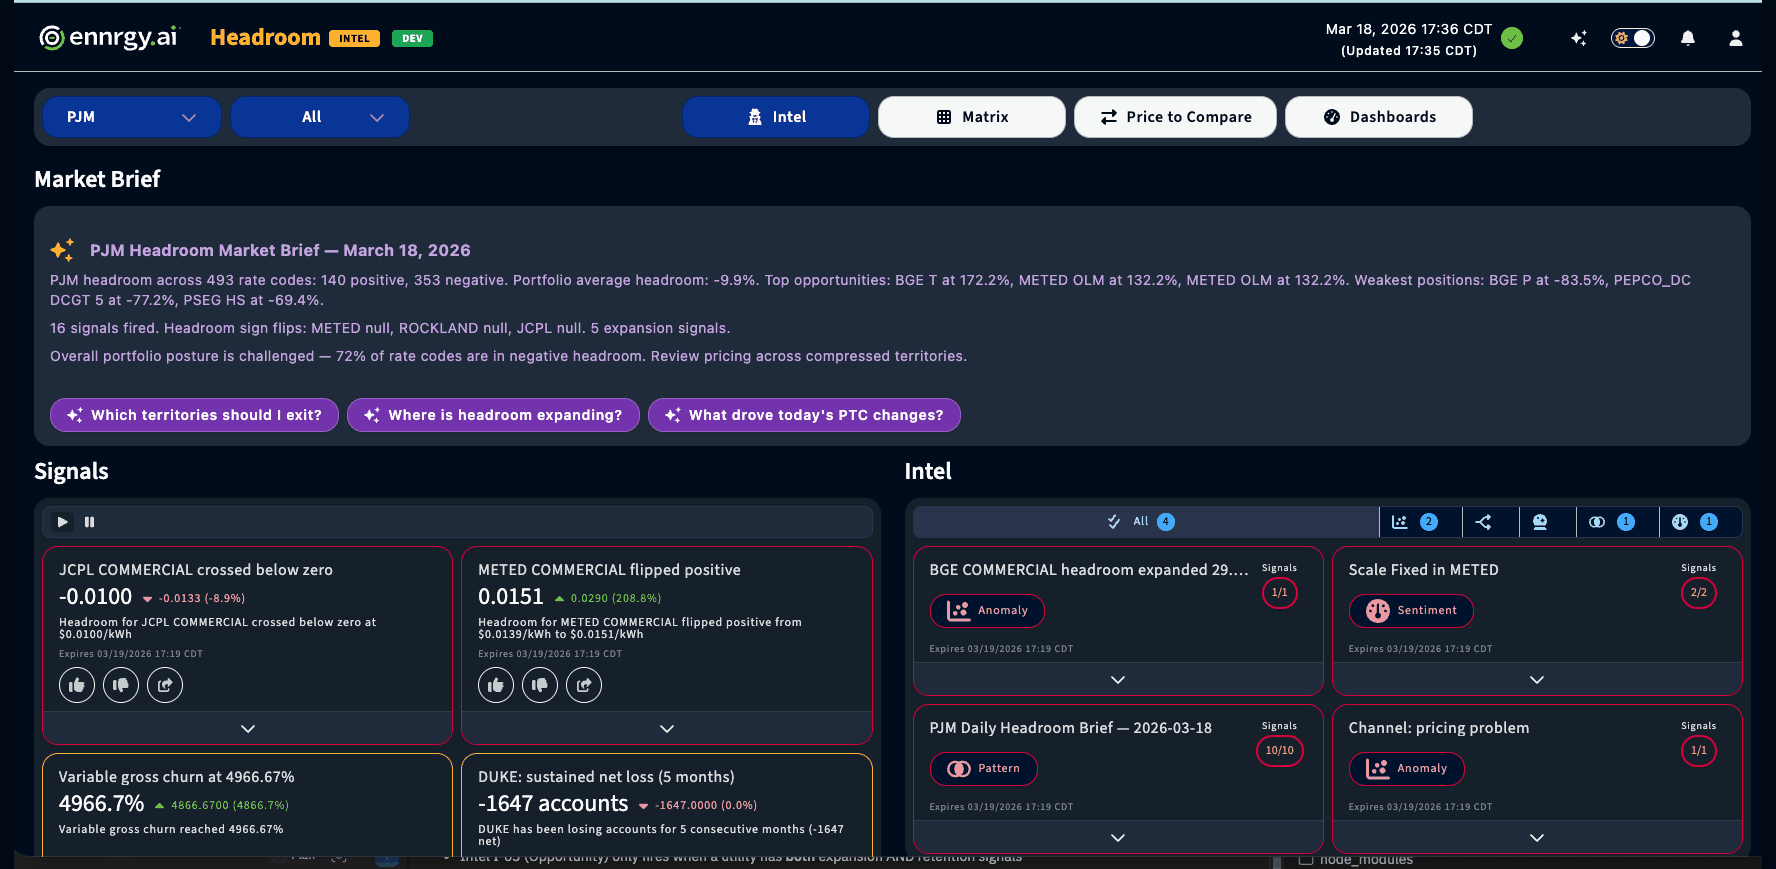
Task: Click the blue 4 count badge beside All
Action: click(1166, 522)
